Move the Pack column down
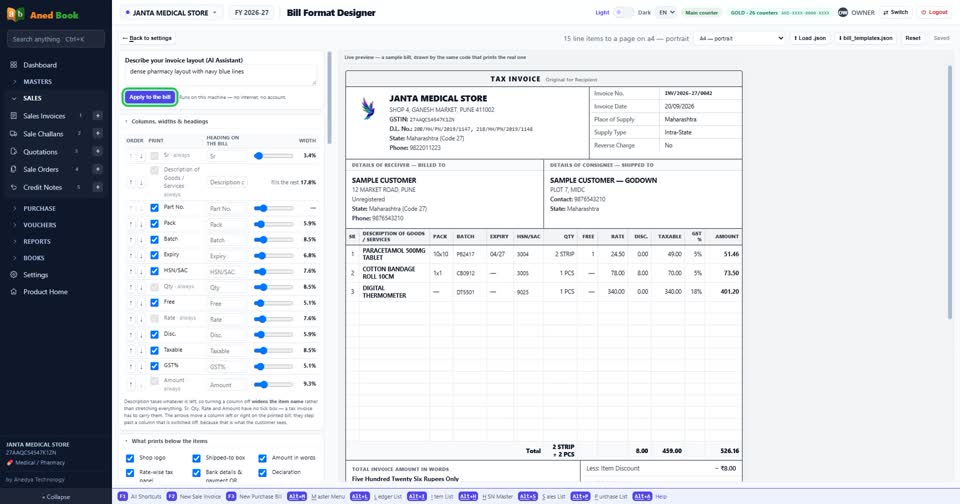Screen dimensions: 960x504 (x=141, y=224)
